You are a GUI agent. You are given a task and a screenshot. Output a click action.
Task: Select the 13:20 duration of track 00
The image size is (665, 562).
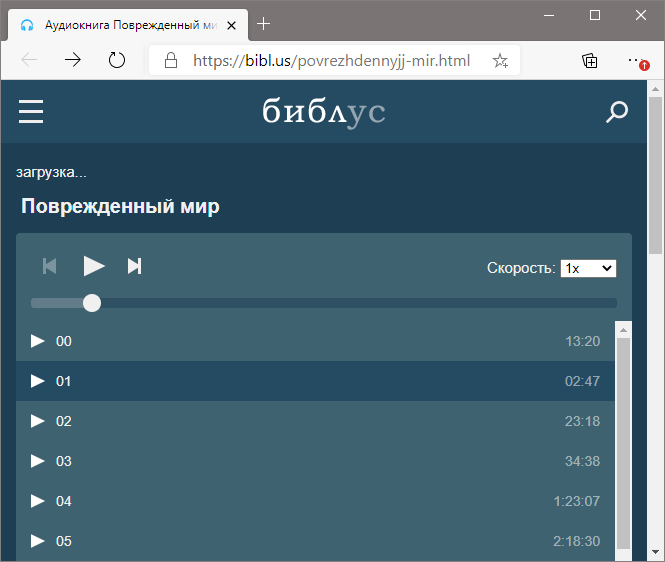tap(582, 341)
